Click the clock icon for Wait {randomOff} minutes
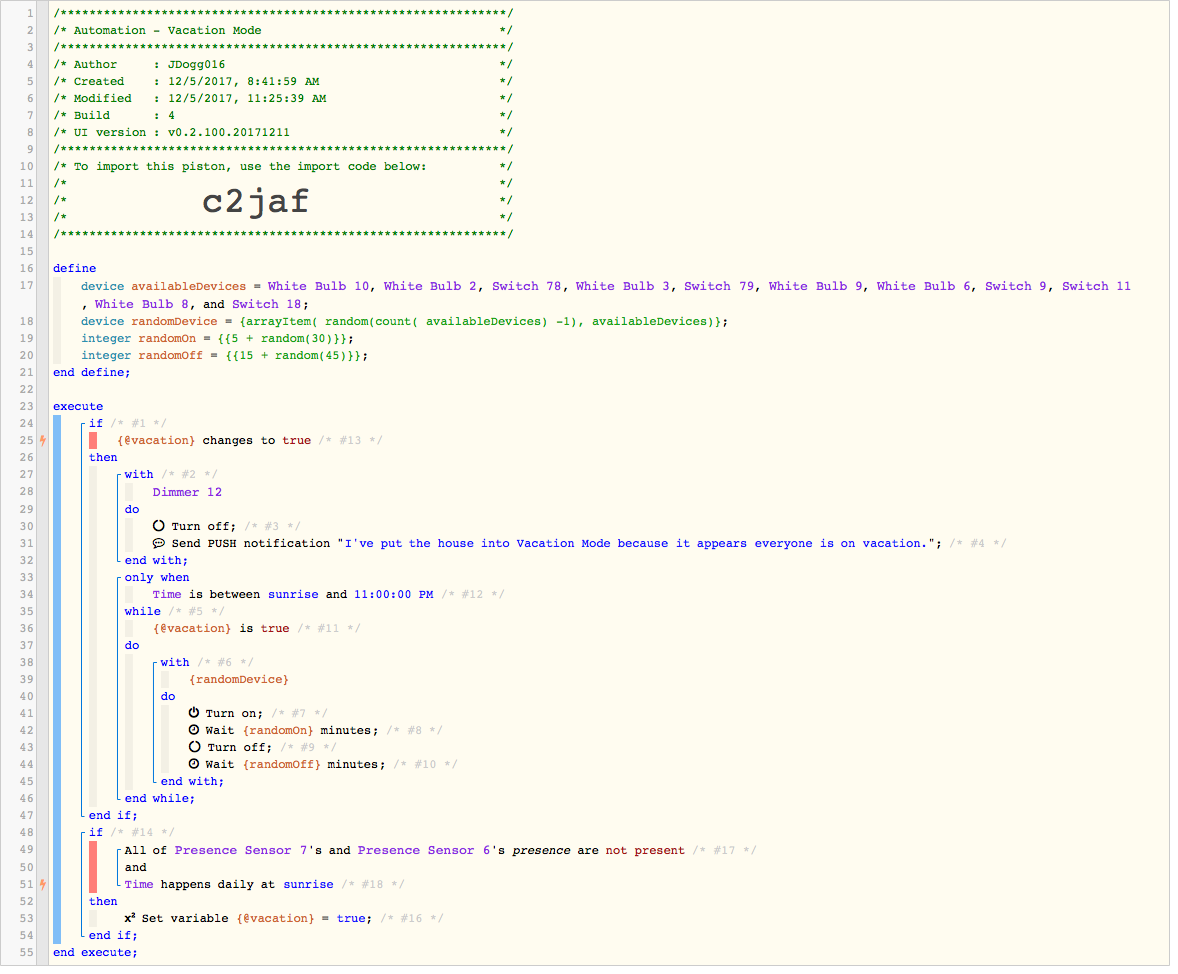1178x974 pixels. coord(194,765)
